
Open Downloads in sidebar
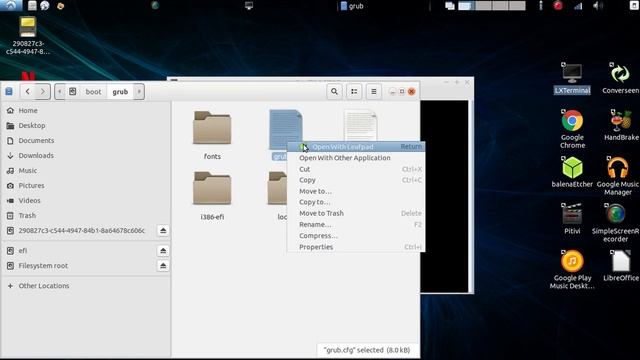tap(85, 156)
